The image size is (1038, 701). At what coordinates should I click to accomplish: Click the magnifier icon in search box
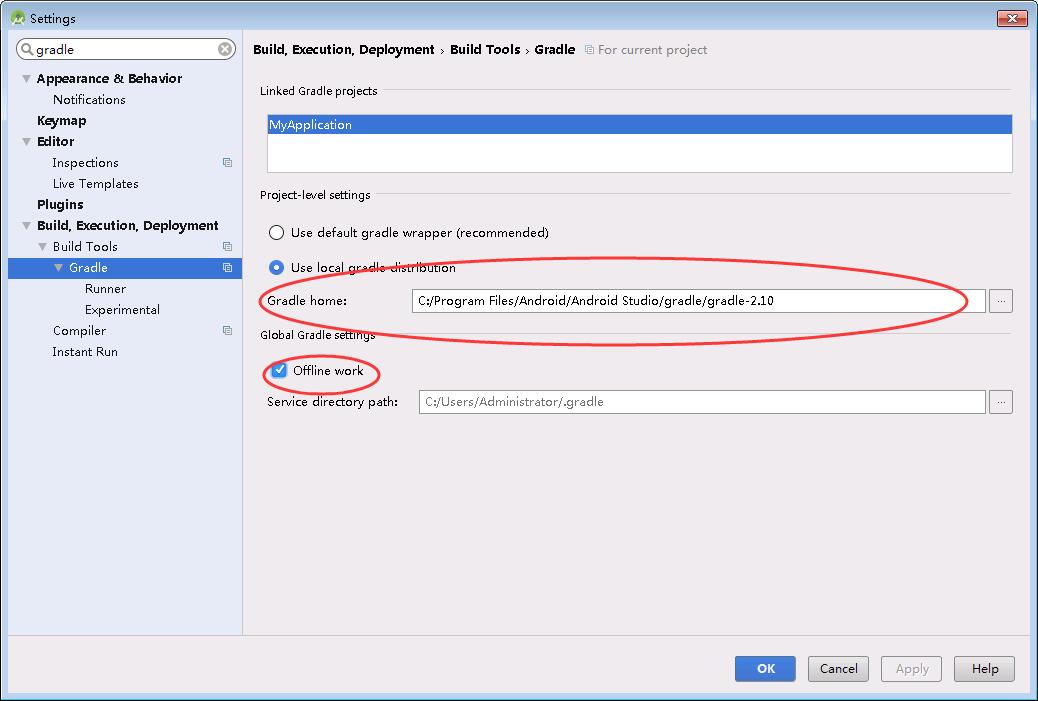coord(26,49)
